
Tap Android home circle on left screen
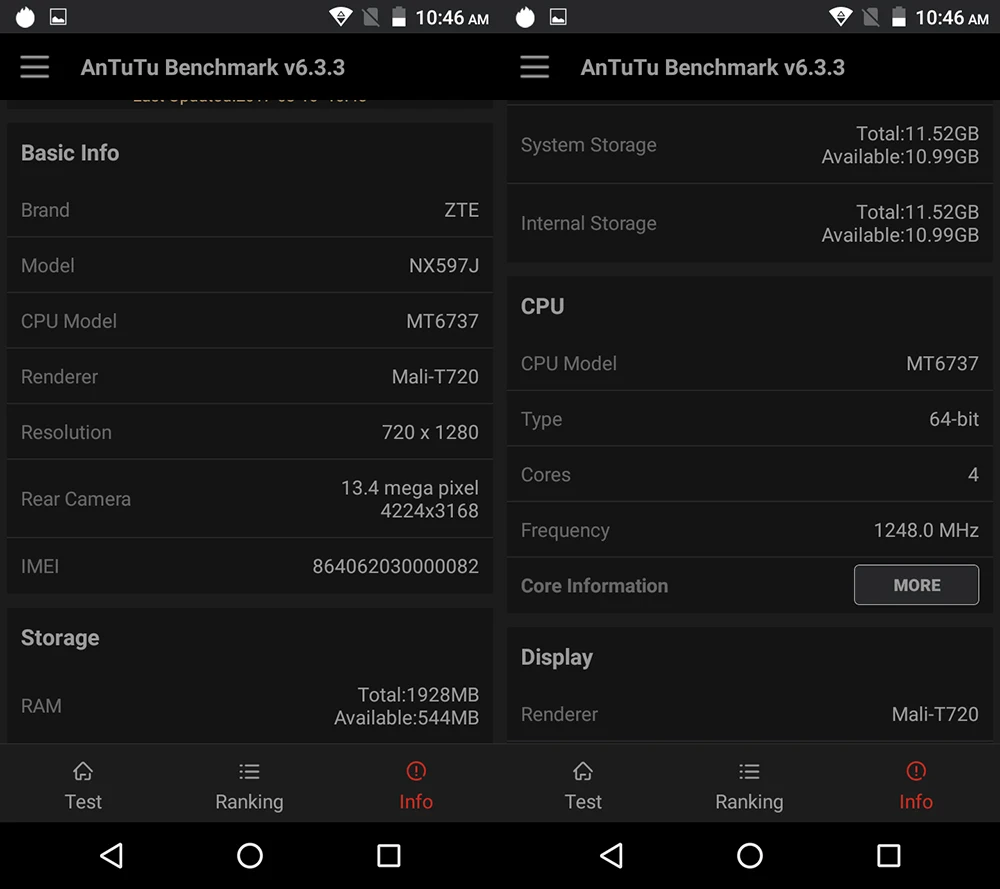tap(250, 855)
